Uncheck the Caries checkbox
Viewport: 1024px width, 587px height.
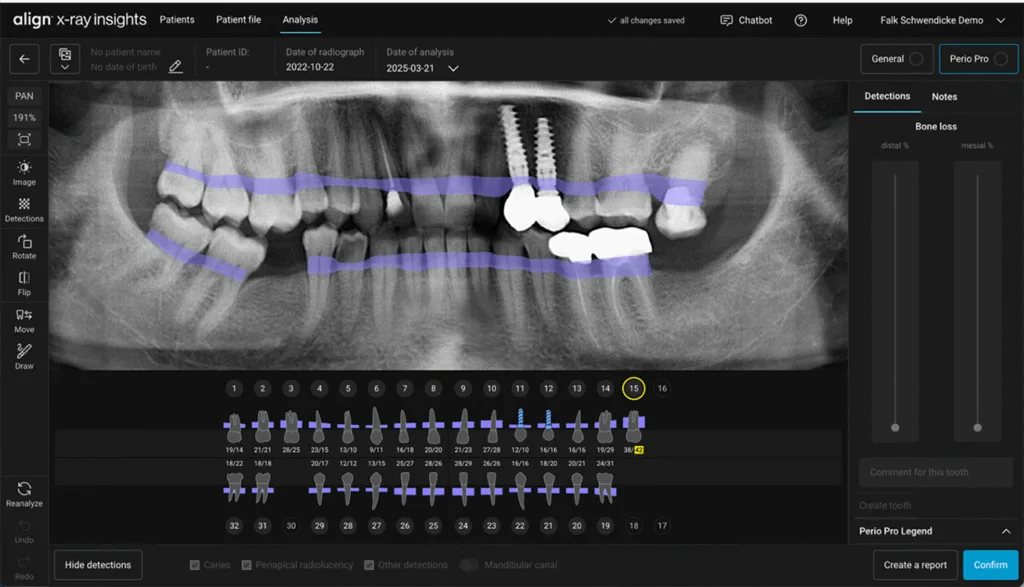193,564
